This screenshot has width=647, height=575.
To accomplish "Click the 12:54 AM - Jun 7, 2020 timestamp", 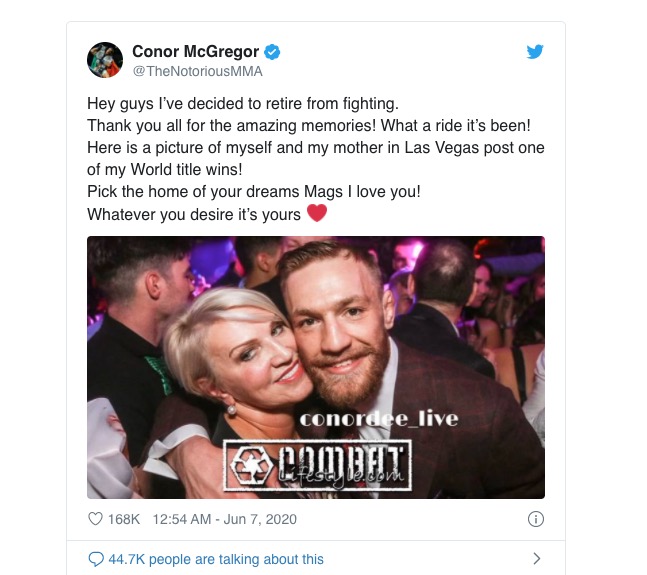I will [224, 519].
